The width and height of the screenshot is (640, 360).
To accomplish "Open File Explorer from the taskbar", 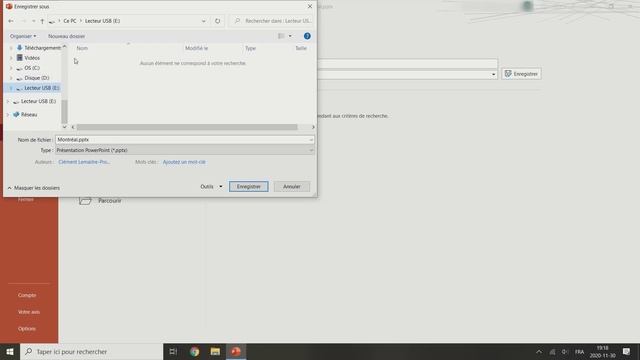I will (215, 351).
